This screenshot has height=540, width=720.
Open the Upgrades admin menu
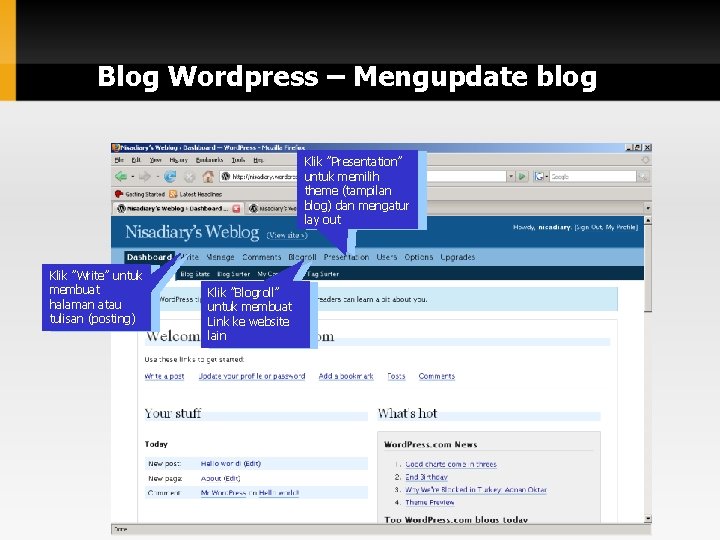coord(457,257)
